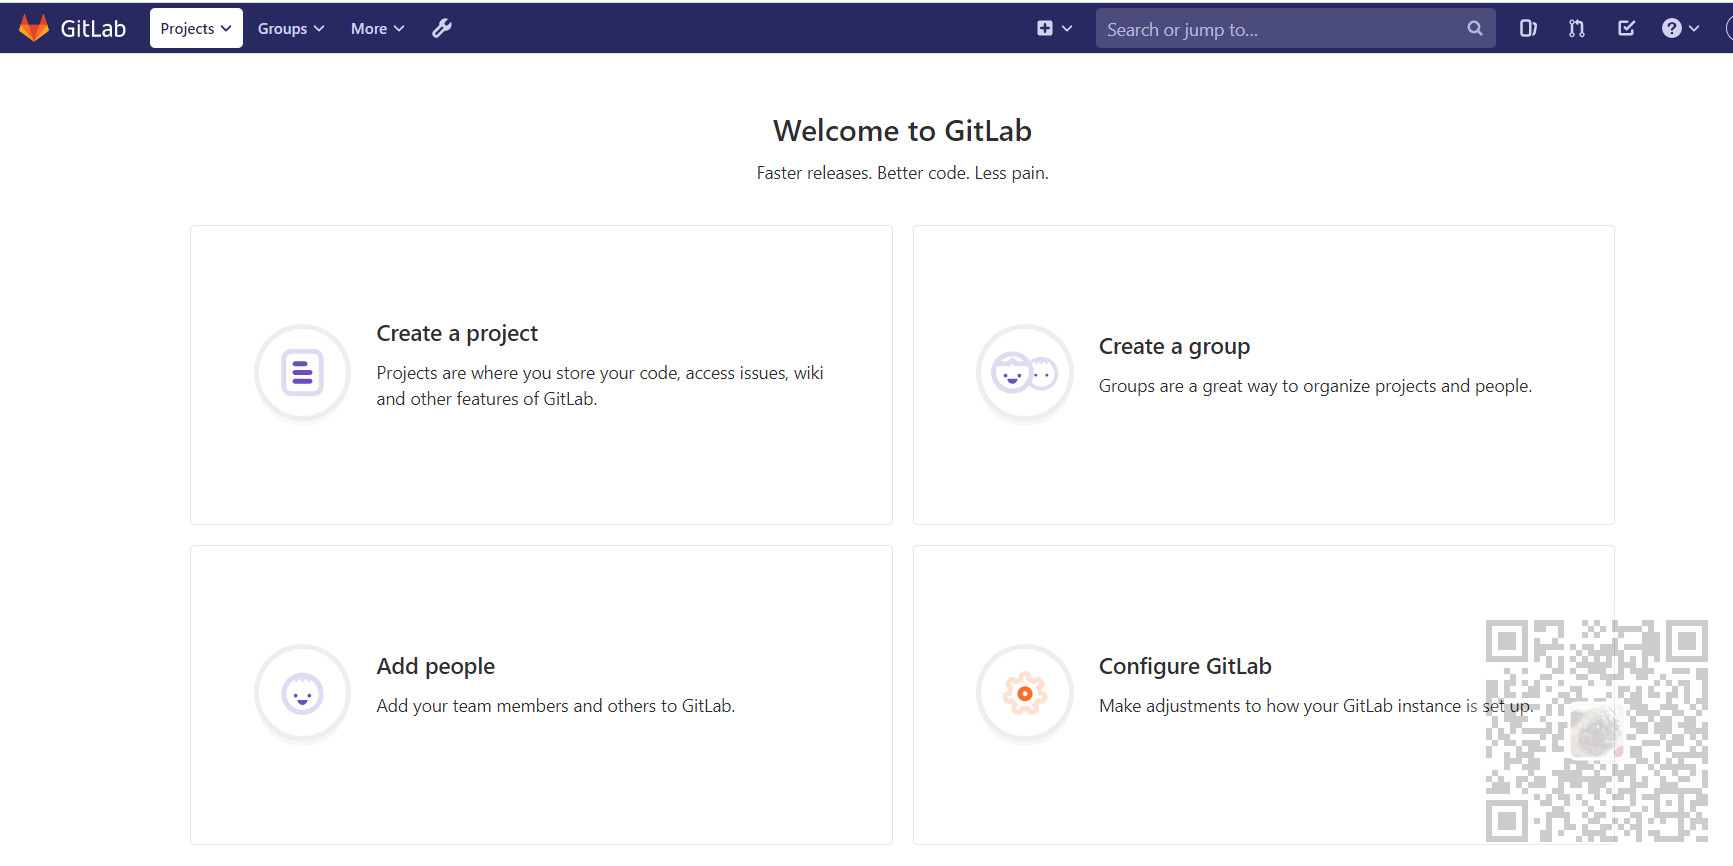
Task: Click the Add people face icon
Action: coord(302,693)
